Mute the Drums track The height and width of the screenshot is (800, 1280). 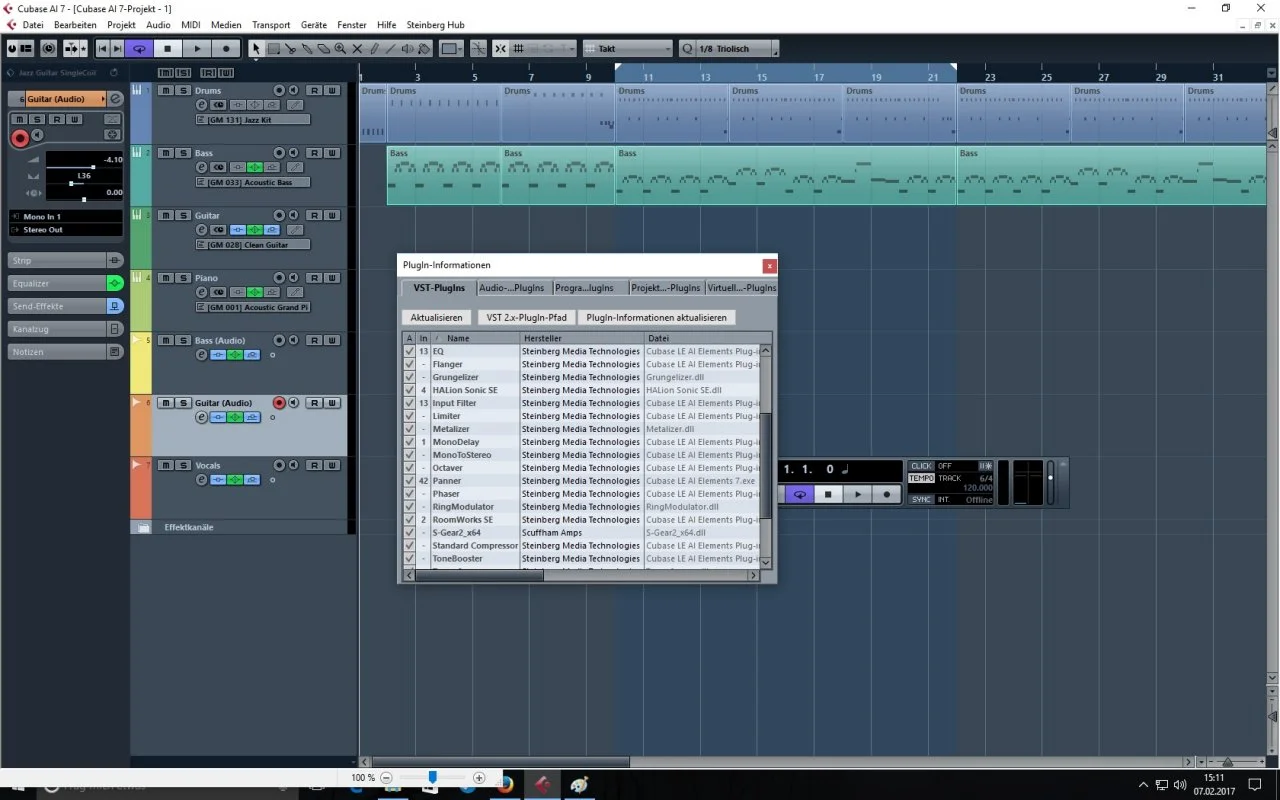(x=164, y=91)
